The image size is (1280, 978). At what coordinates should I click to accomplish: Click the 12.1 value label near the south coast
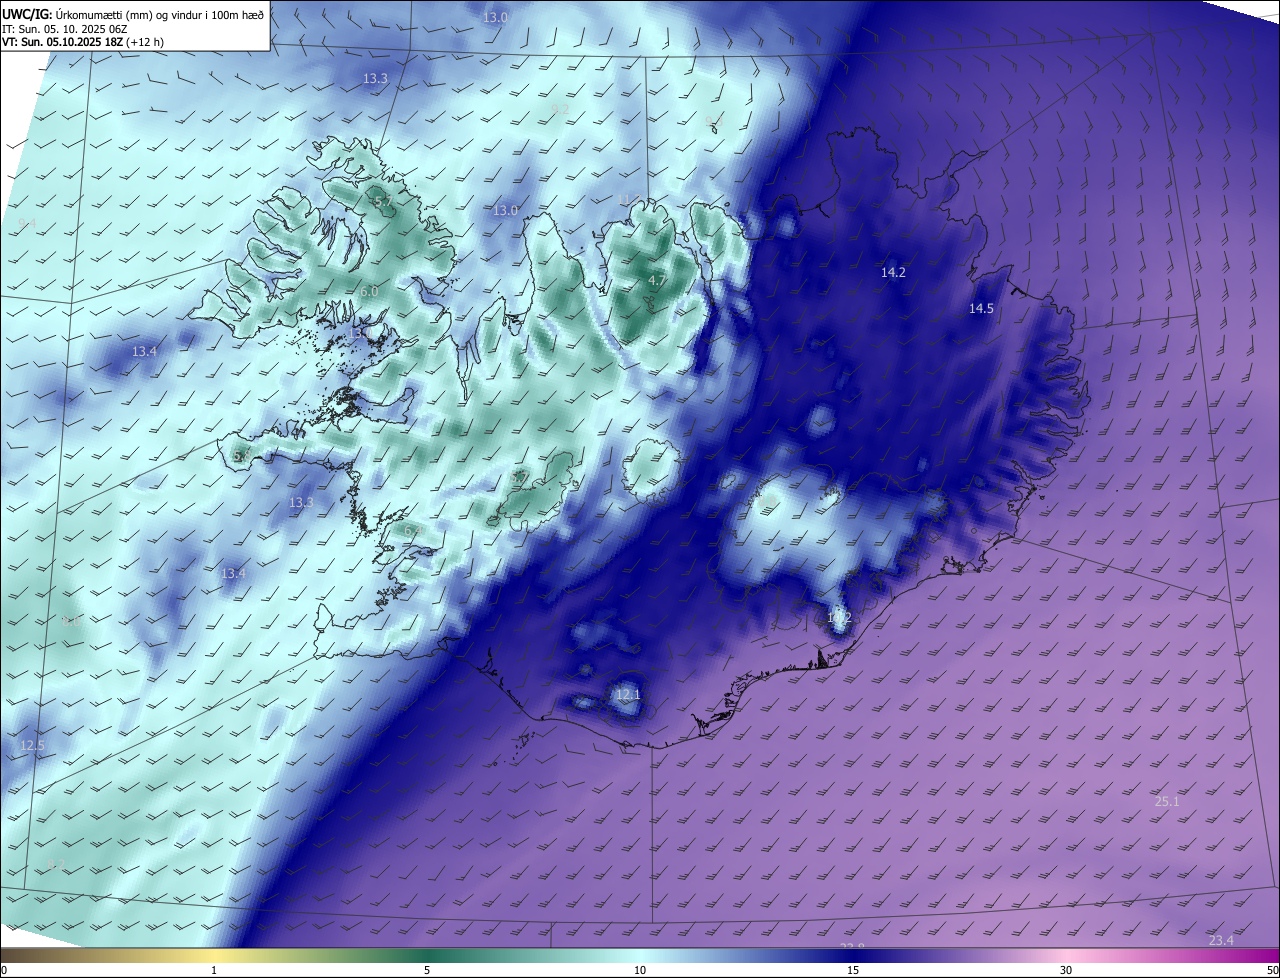(x=627, y=694)
